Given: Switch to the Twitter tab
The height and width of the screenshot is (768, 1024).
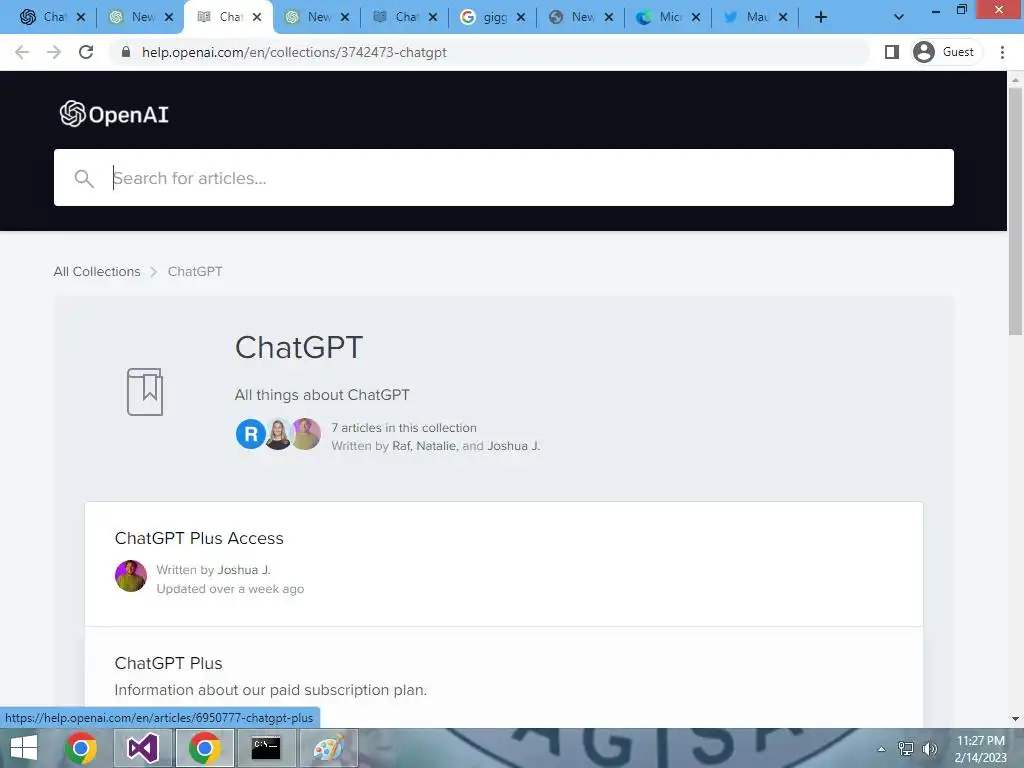Looking at the screenshot, I should pyautogui.click(x=747, y=17).
